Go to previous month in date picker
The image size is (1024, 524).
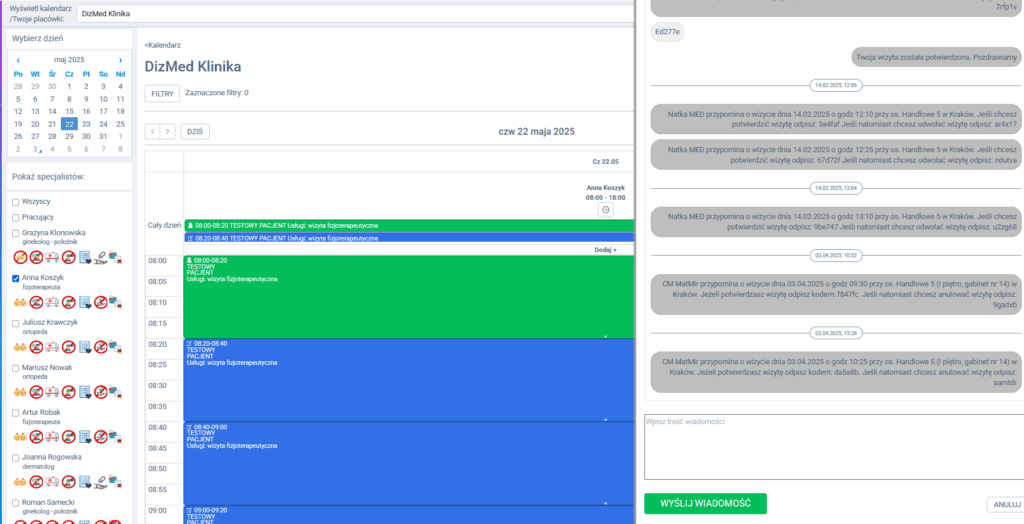[18, 60]
